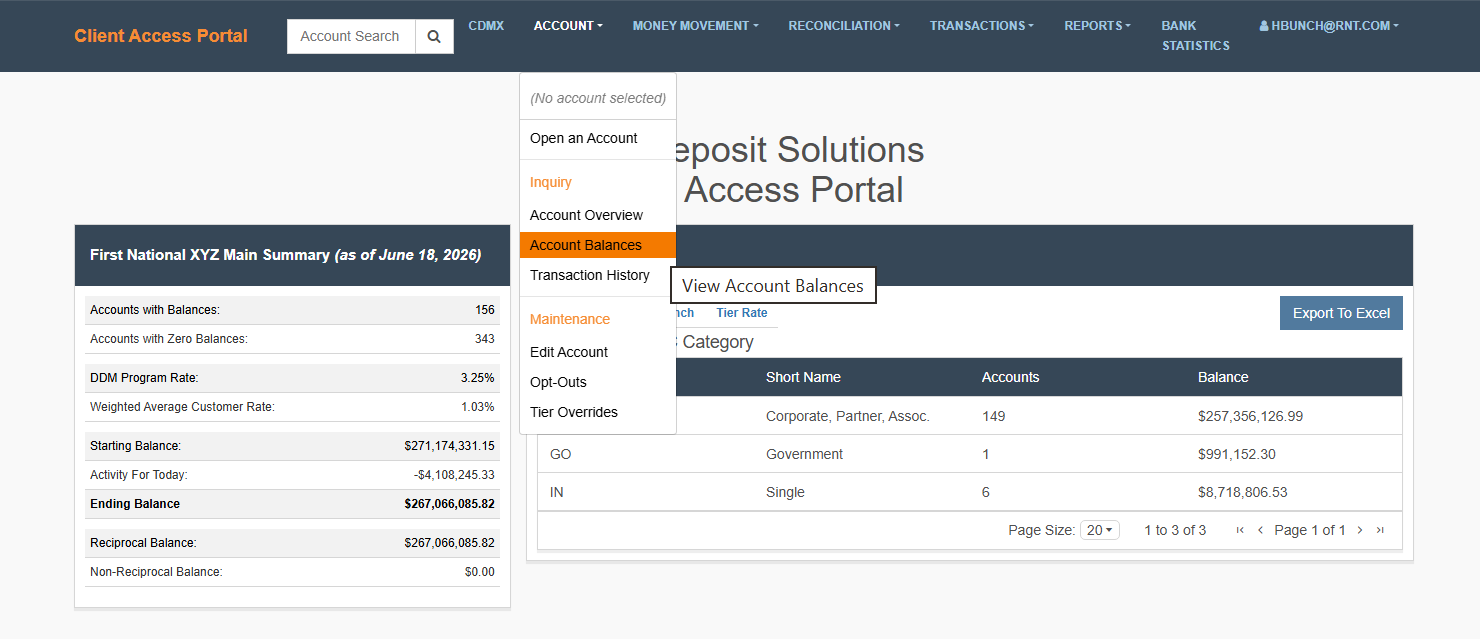Click the Export To Excel button
This screenshot has width=1480, height=639.
tap(1341, 313)
